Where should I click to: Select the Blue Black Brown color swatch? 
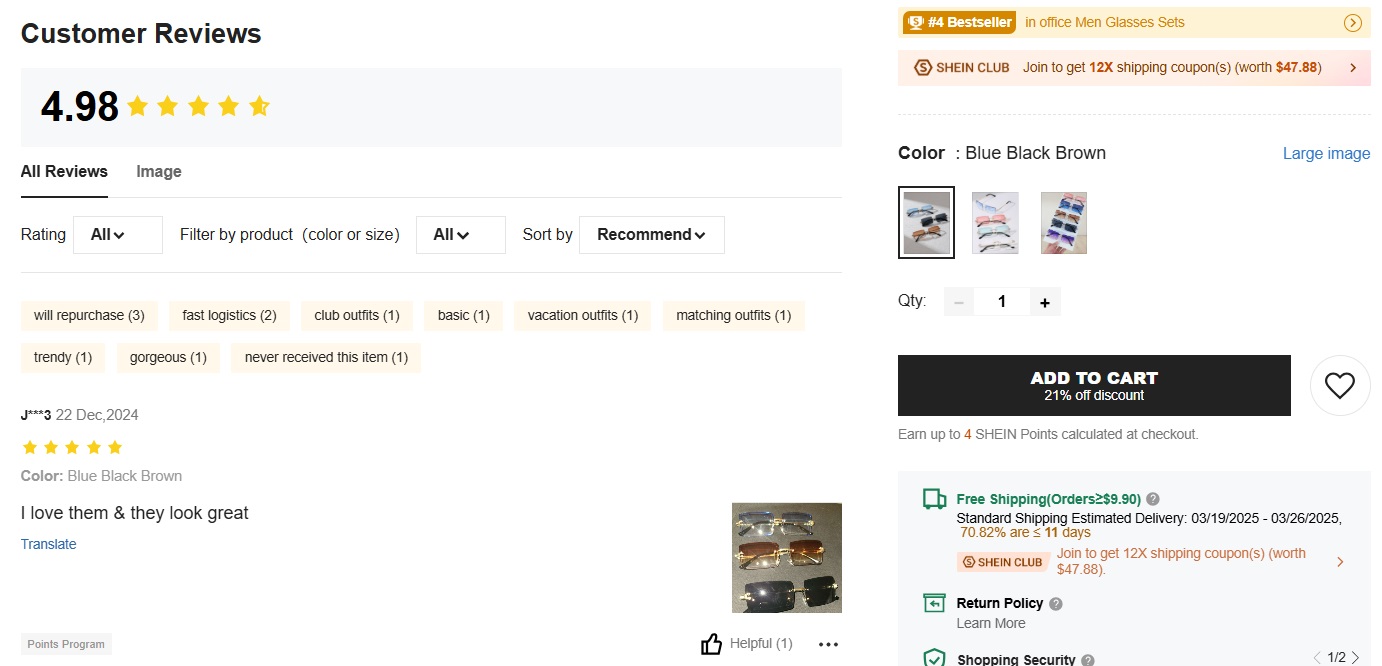tap(926, 222)
